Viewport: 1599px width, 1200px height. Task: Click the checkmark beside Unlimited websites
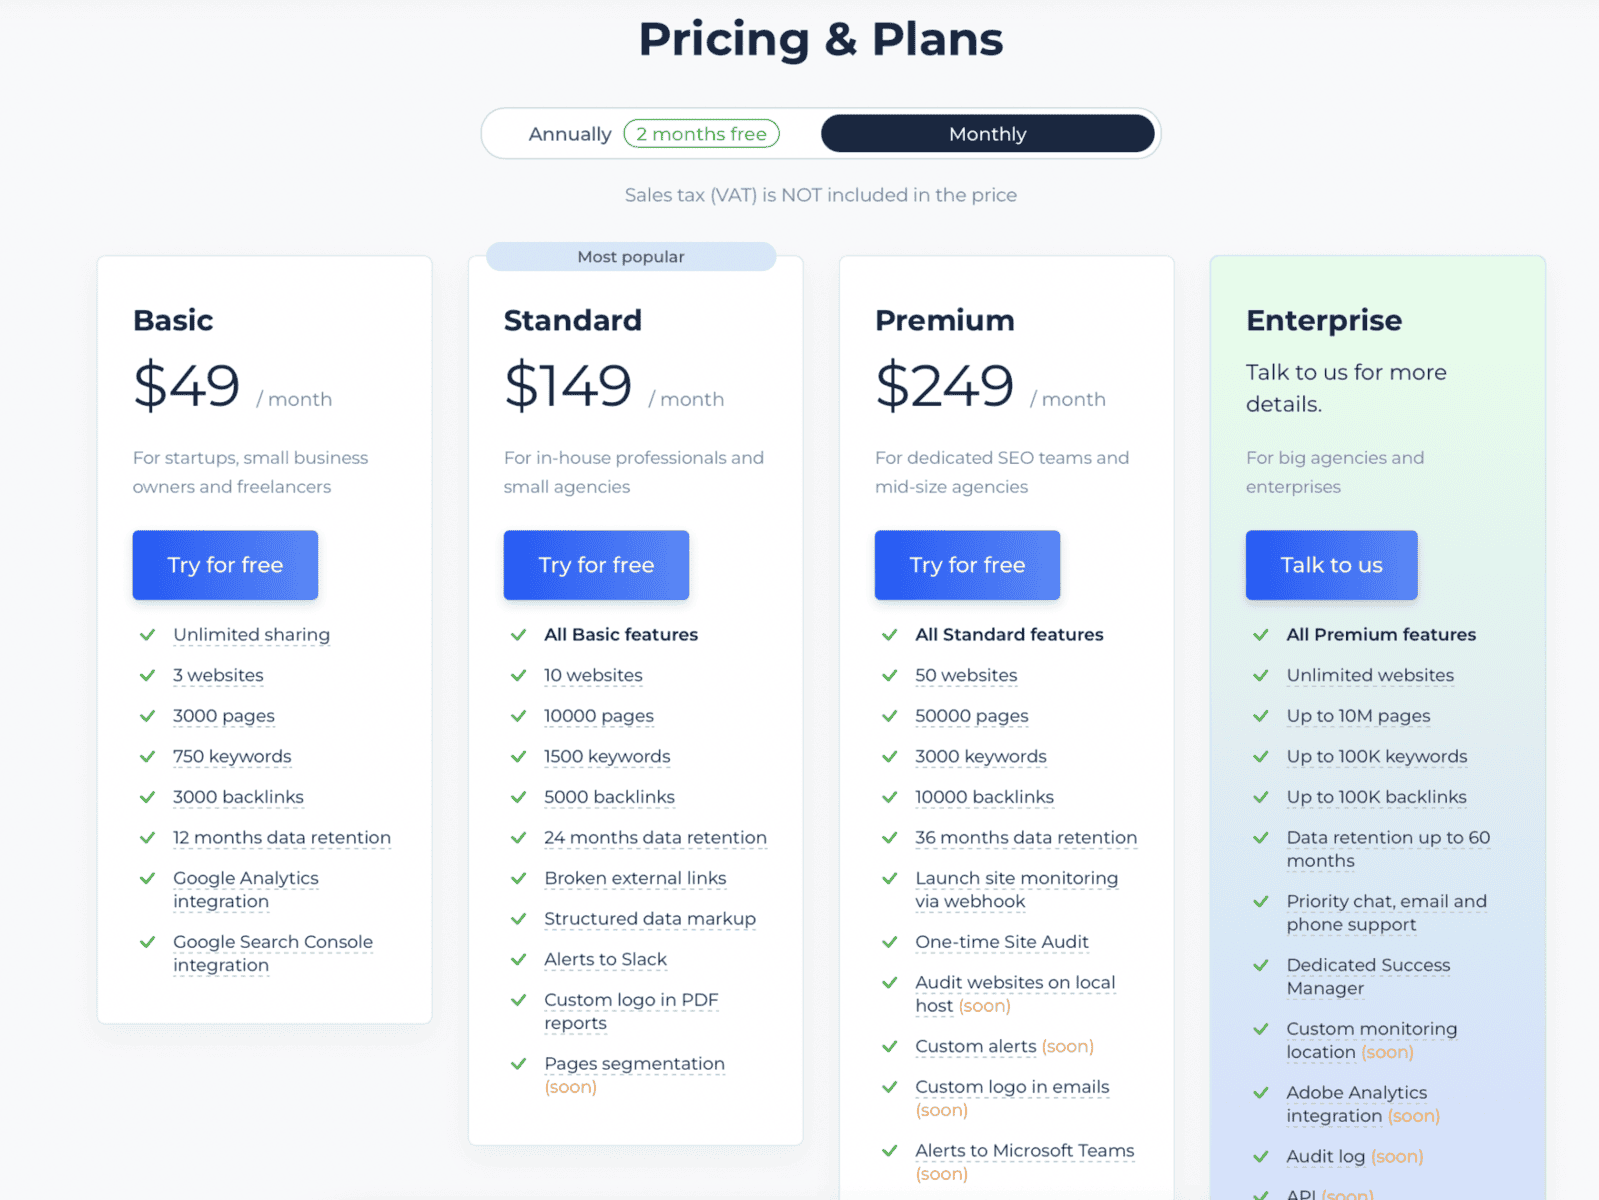coord(1261,676)
